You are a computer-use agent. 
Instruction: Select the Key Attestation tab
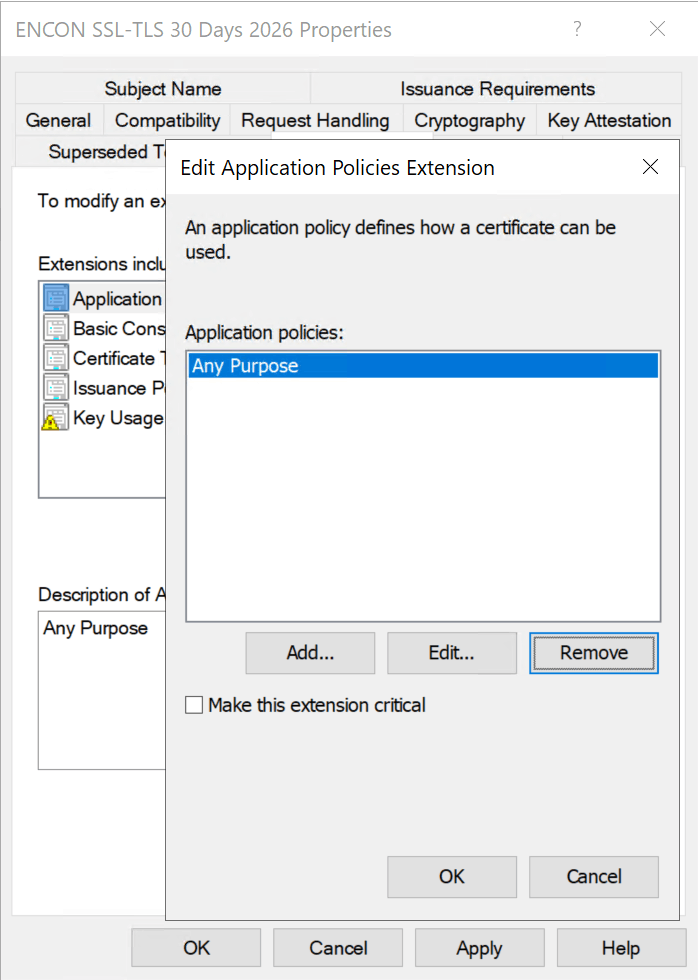(609, 120)
